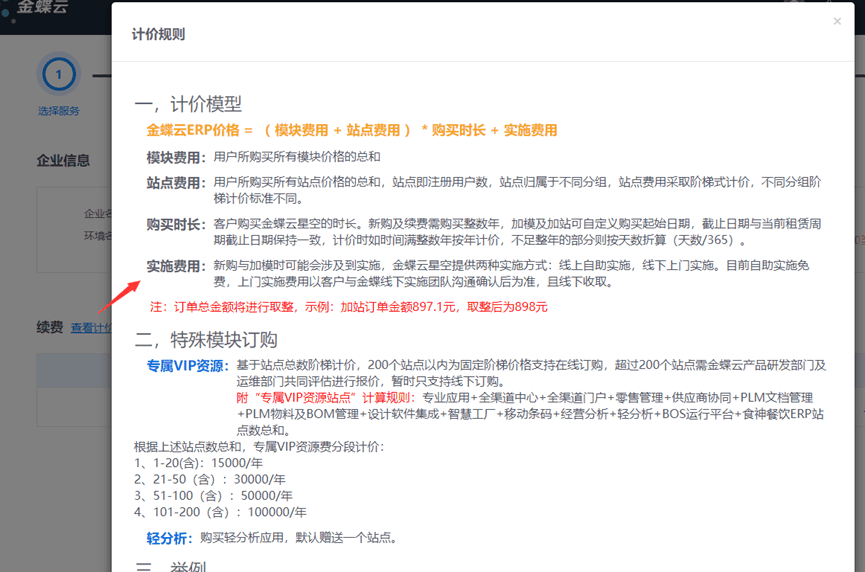Click the tier 21-50（含）：30000/年
This screenshot has height=572, width=865.
(x=210, y=479)
